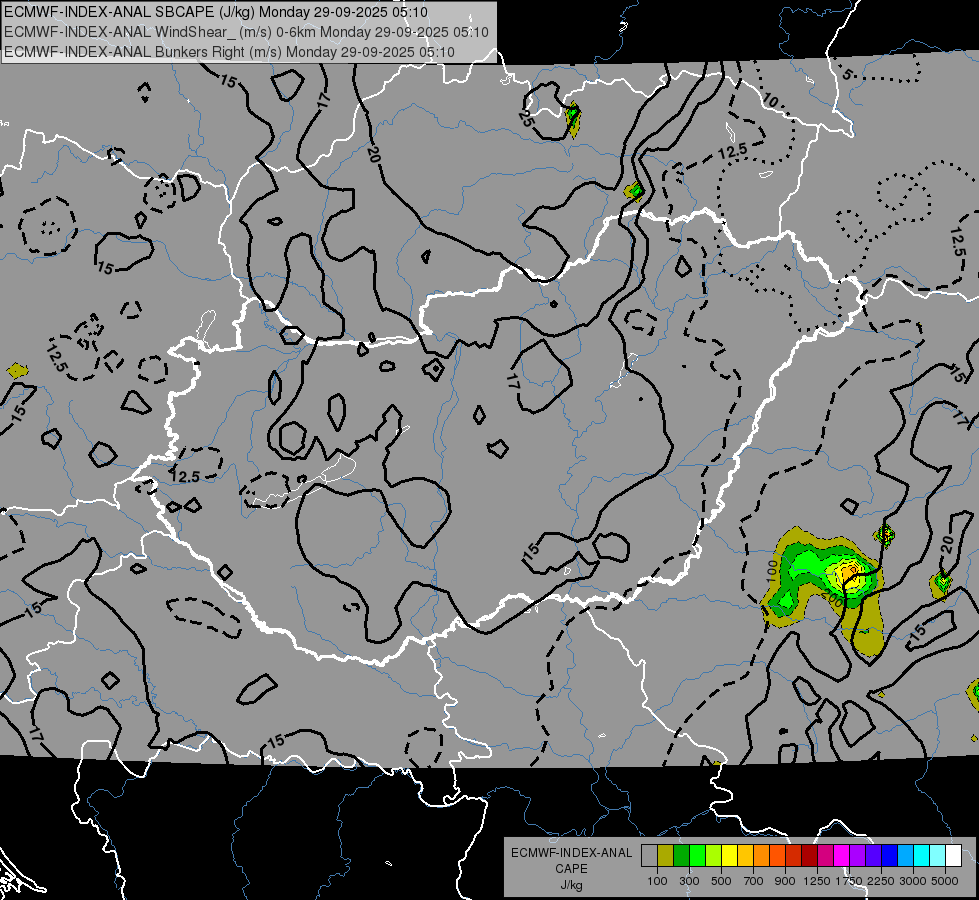Select the olive swatch above 100
979x900 pixels.
(666, 856)
